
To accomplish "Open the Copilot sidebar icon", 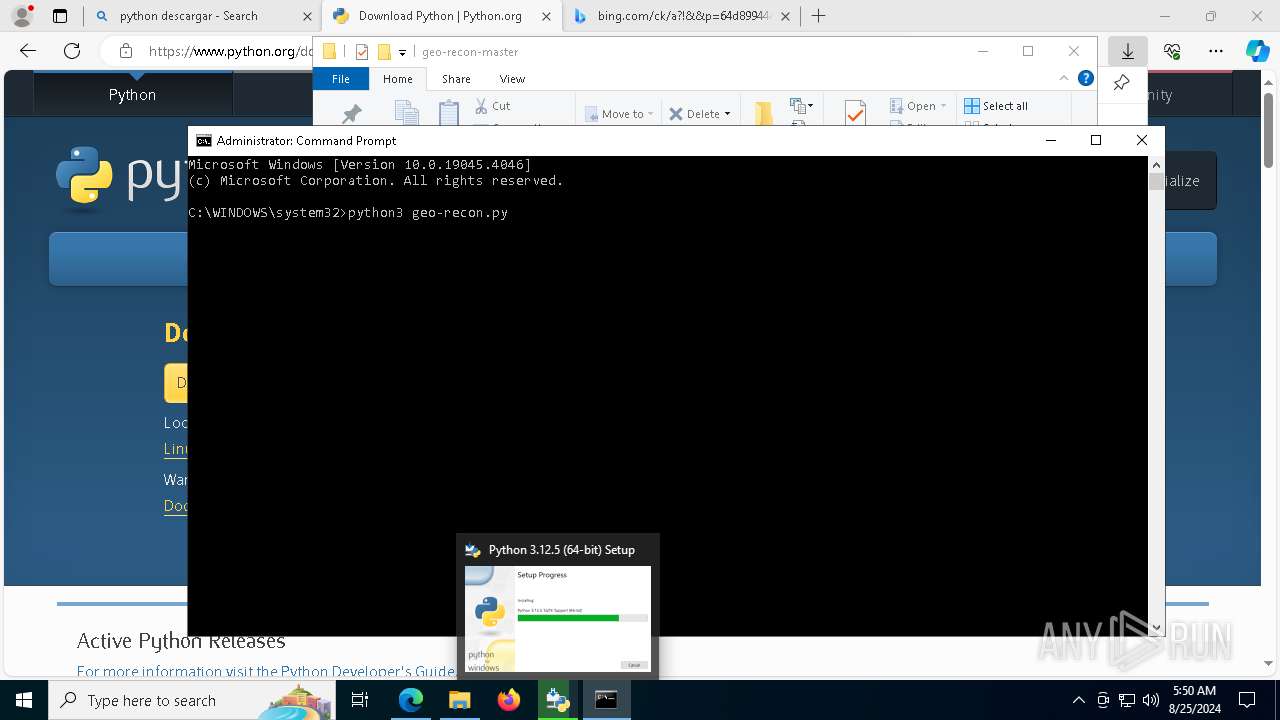I will (x=1257, y=51).
